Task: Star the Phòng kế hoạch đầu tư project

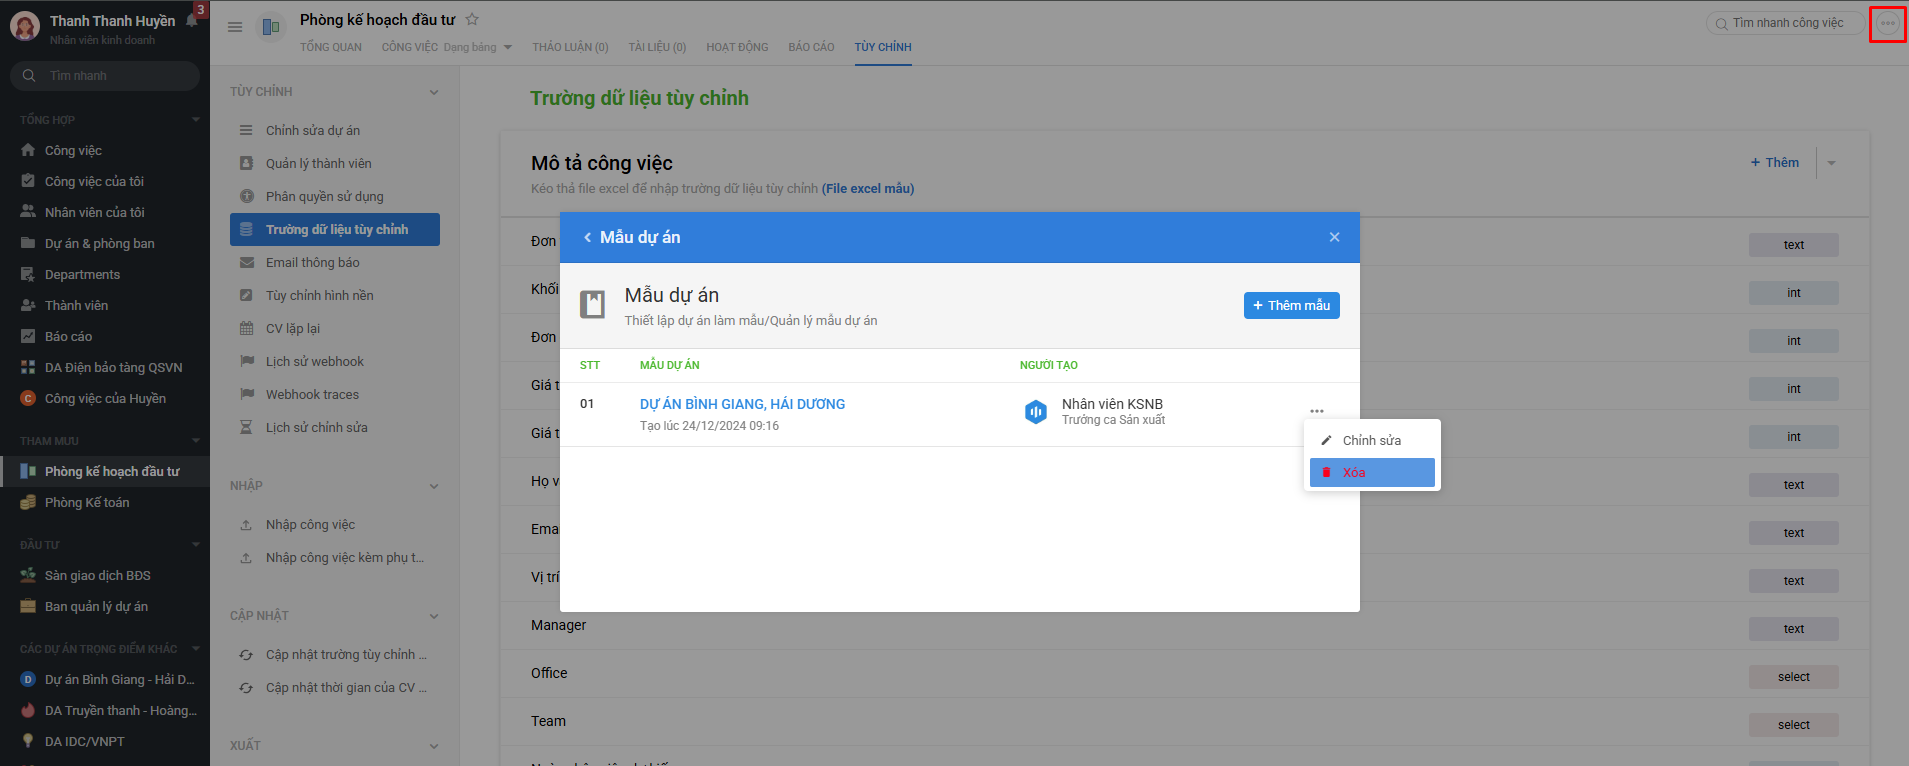Action: pos(472,19)
